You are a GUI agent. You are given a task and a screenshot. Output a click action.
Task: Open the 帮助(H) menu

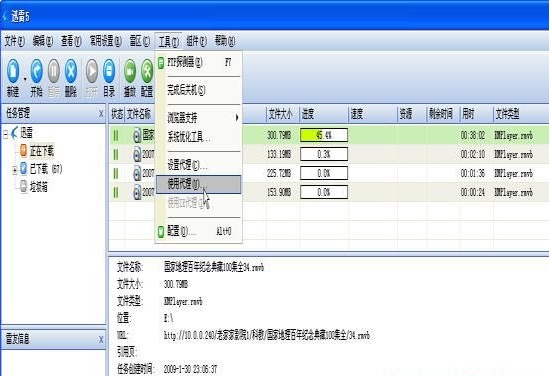pyautogui.click(x=225, y=41)
